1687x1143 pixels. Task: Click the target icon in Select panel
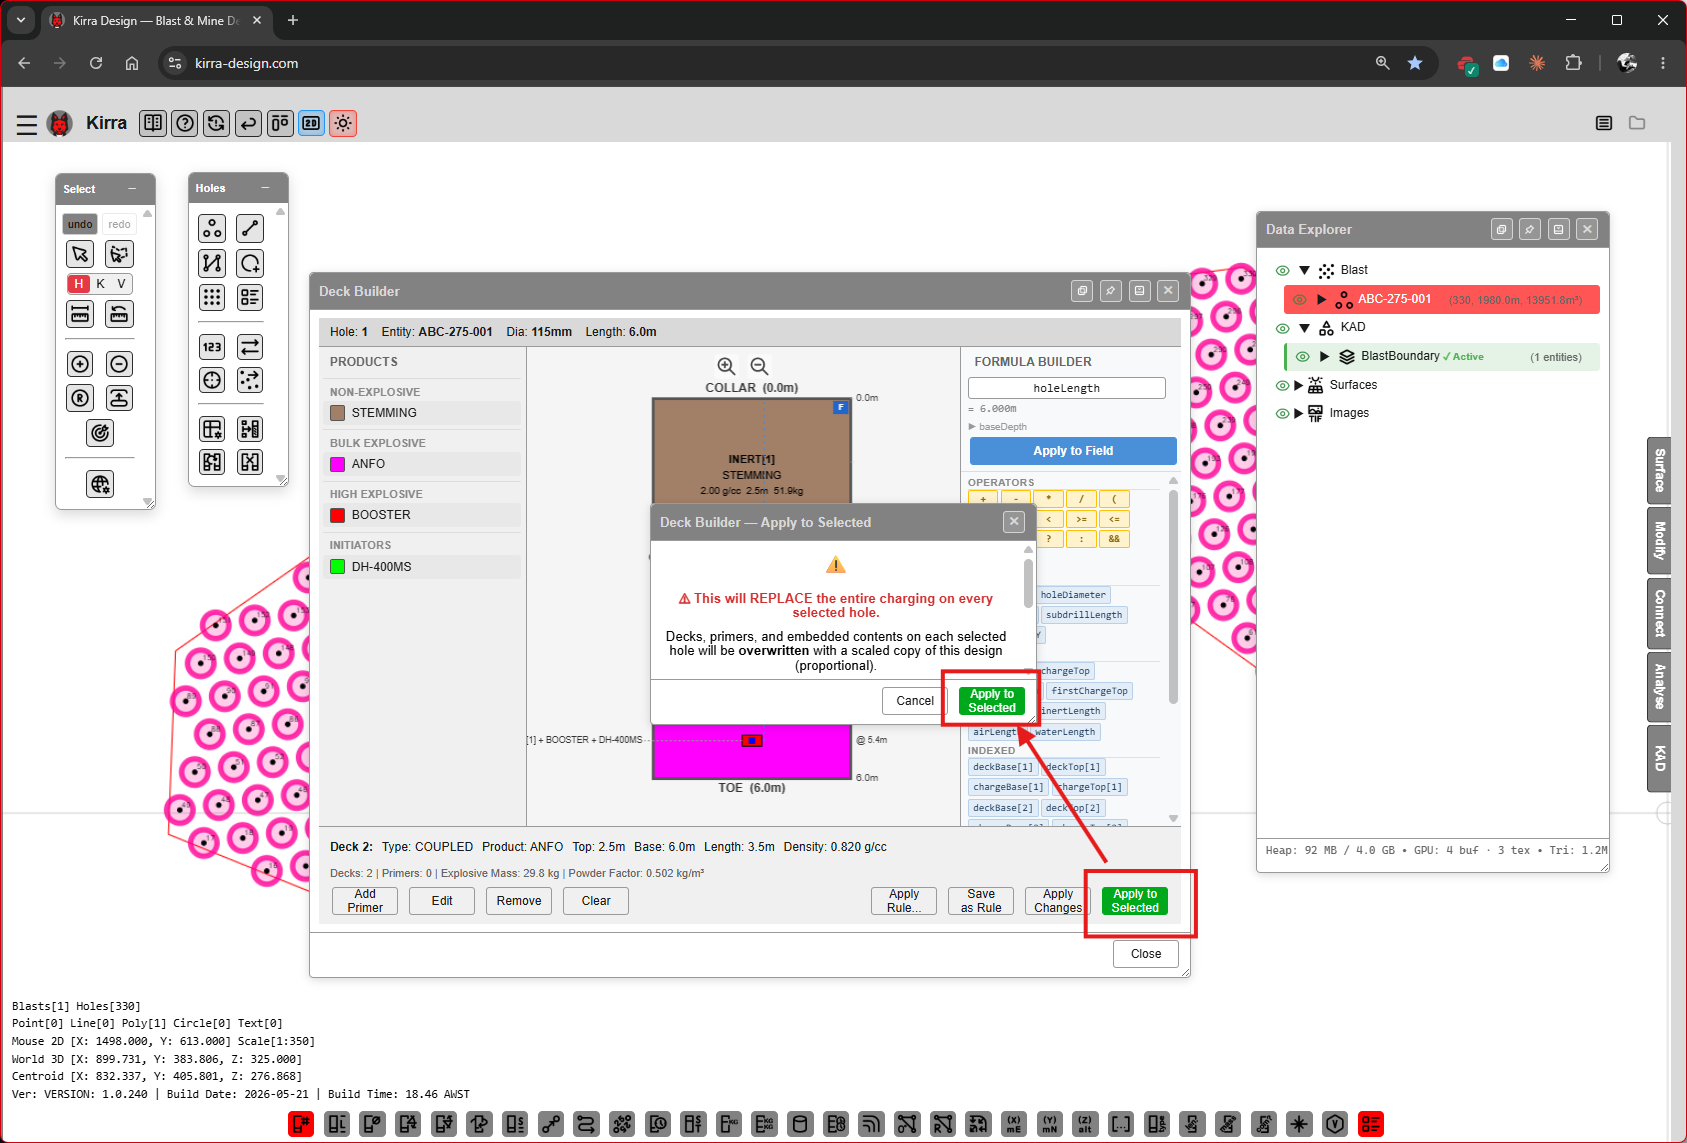(100, 433)
